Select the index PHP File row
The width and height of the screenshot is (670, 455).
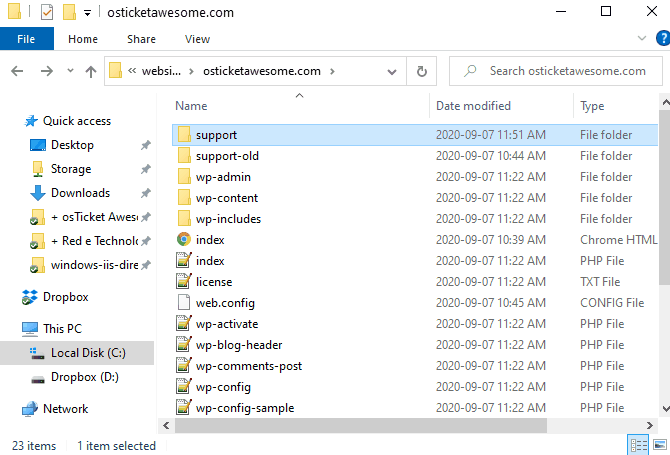(415, 261)
